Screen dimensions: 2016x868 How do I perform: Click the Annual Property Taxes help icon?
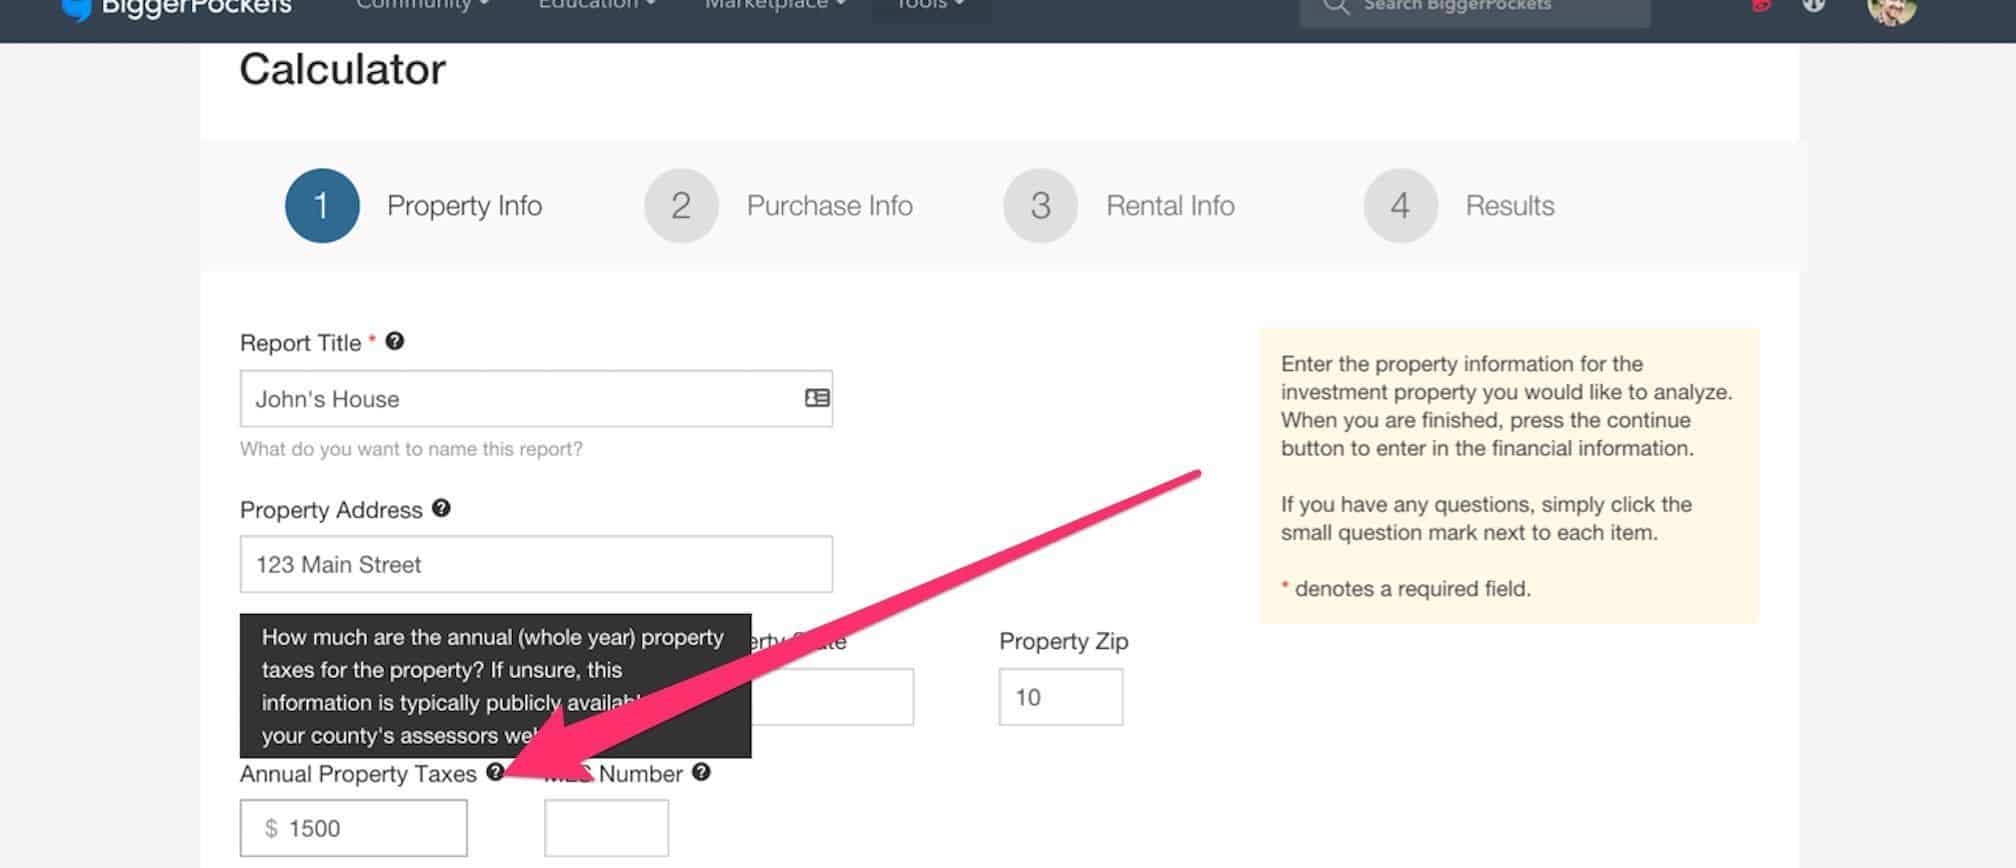click(x=495, y=772)
